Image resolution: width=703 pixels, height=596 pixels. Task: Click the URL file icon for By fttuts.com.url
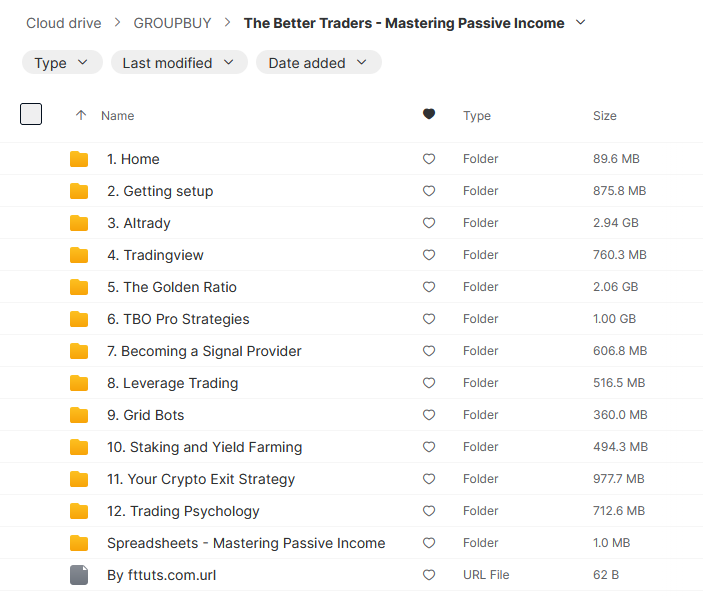pos(79,575)
